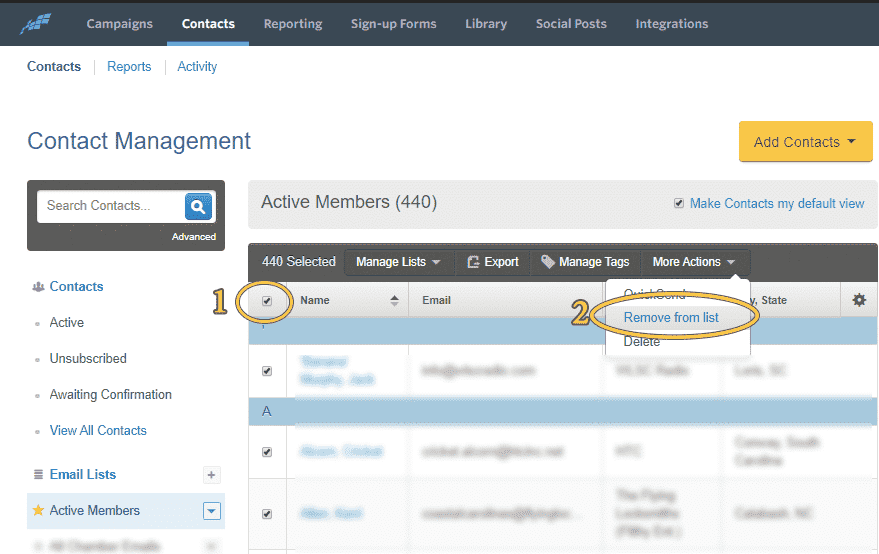The height and width of the screenshot is (554, 879).
Task: Click the 440 Selected count text
Action: (x=299, y=262)
